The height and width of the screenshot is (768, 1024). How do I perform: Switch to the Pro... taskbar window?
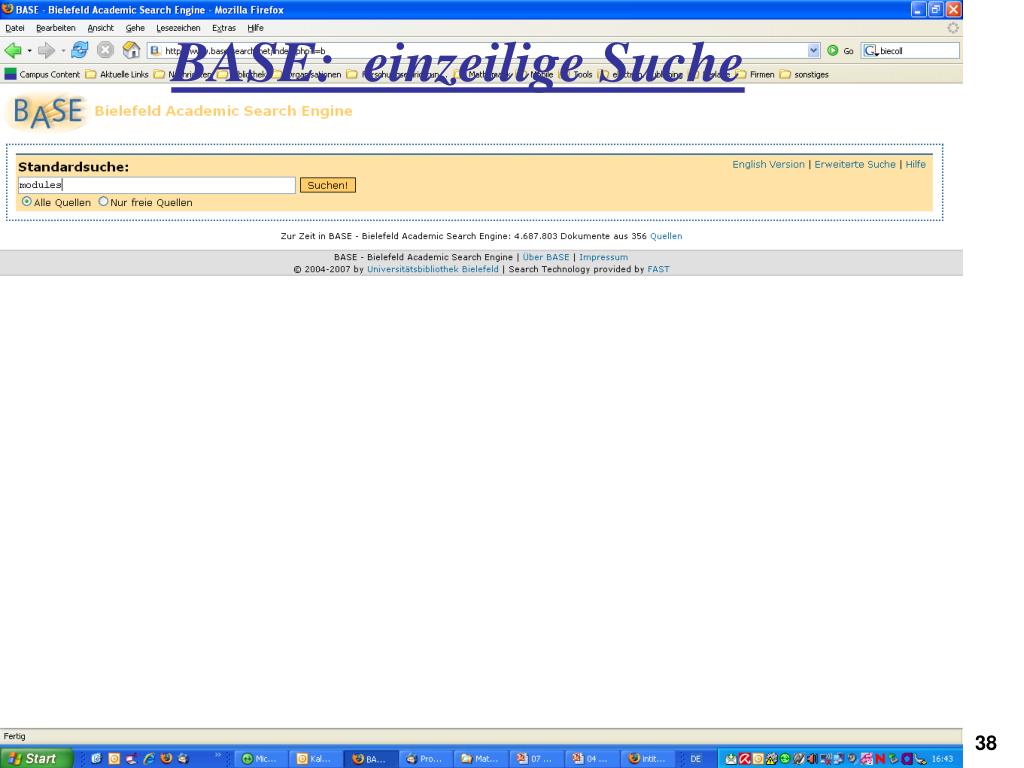(424, 759)
